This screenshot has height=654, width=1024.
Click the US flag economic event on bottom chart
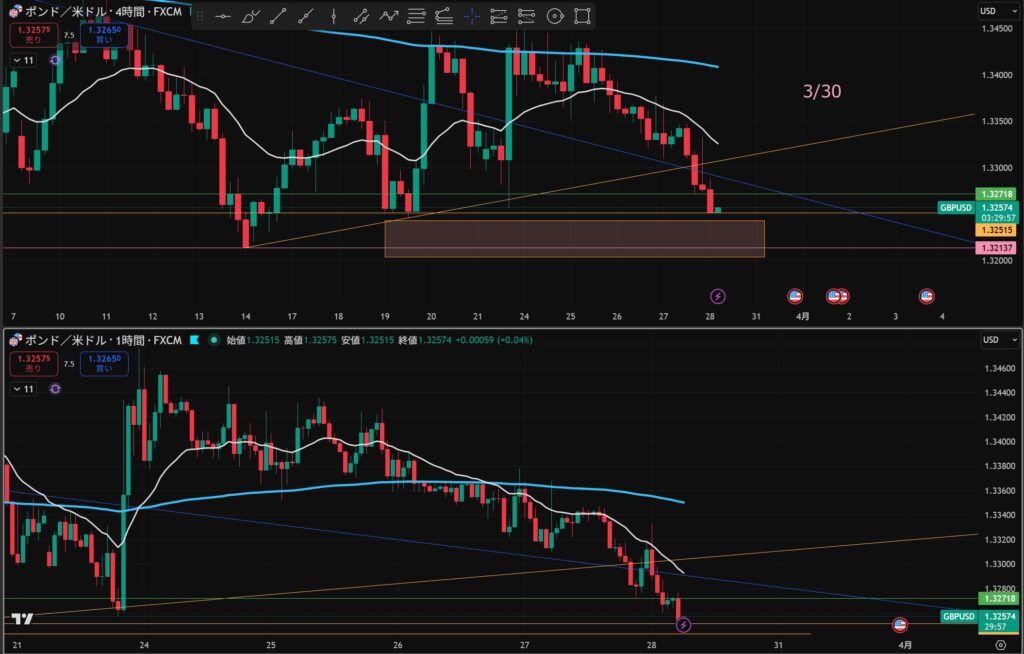(900, 625)
